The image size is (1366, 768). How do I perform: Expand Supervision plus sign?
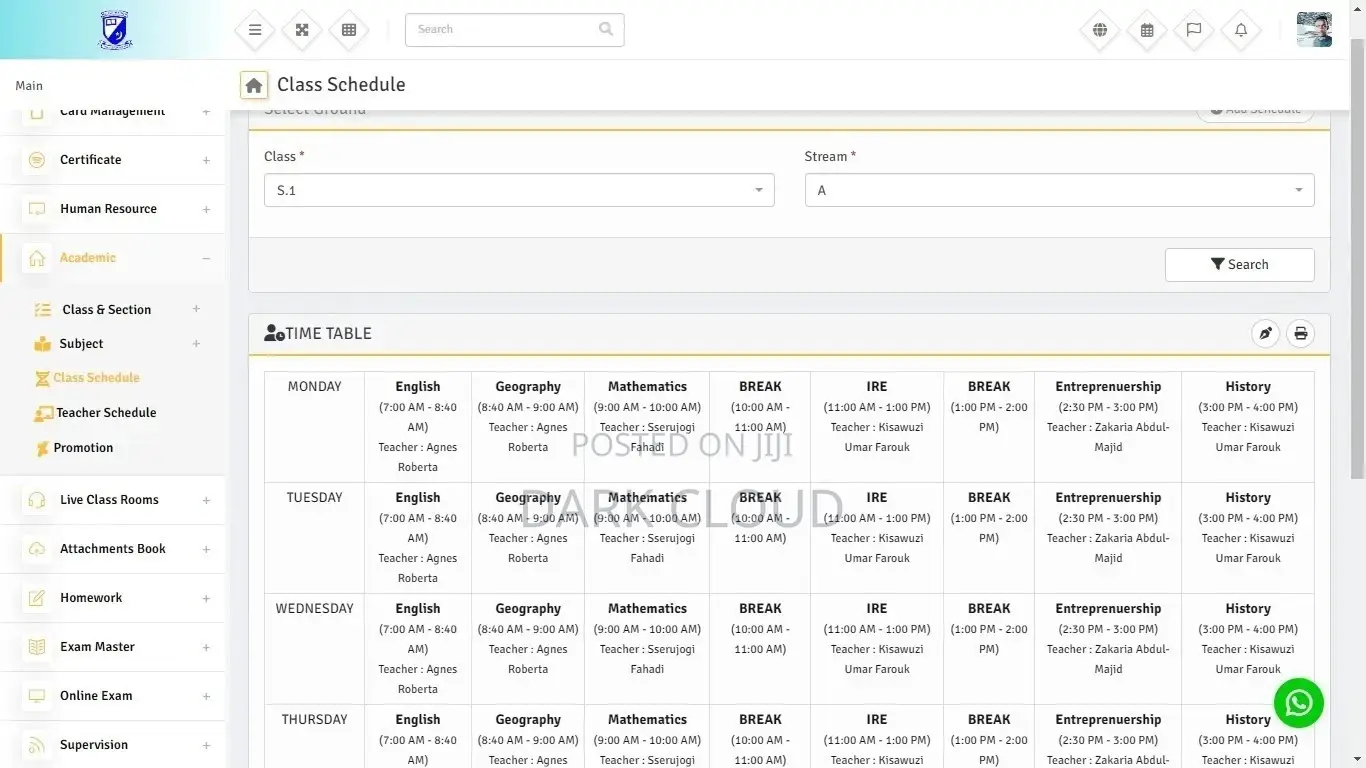tap(206, 745)
